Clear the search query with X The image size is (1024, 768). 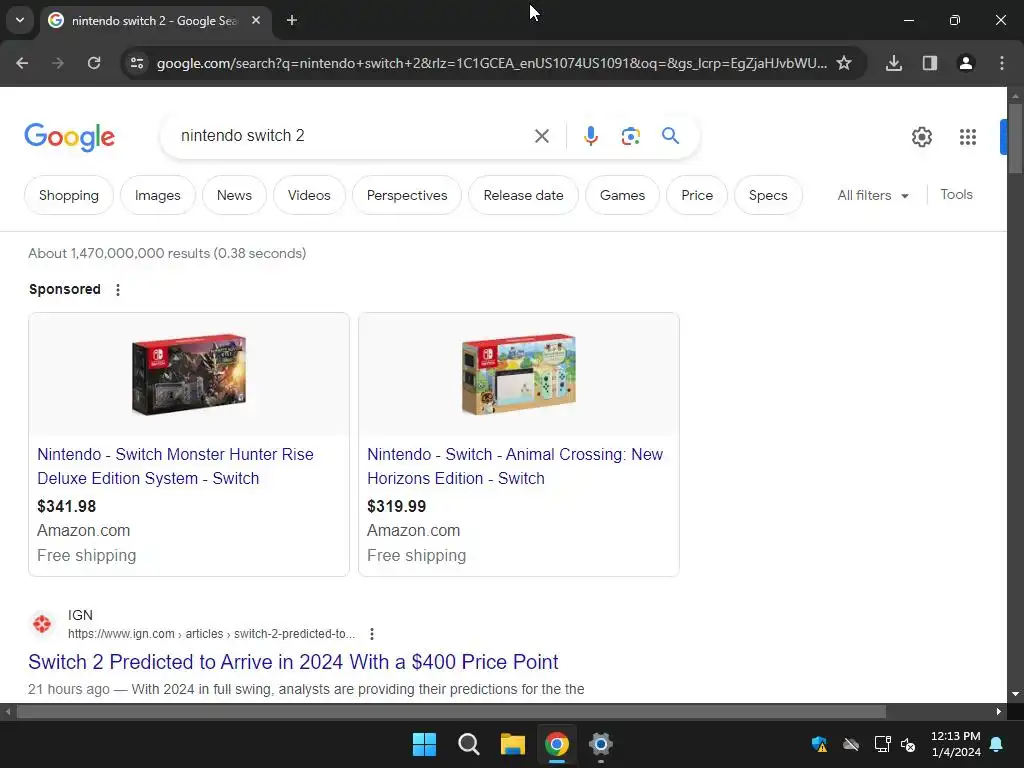(541, 136)
